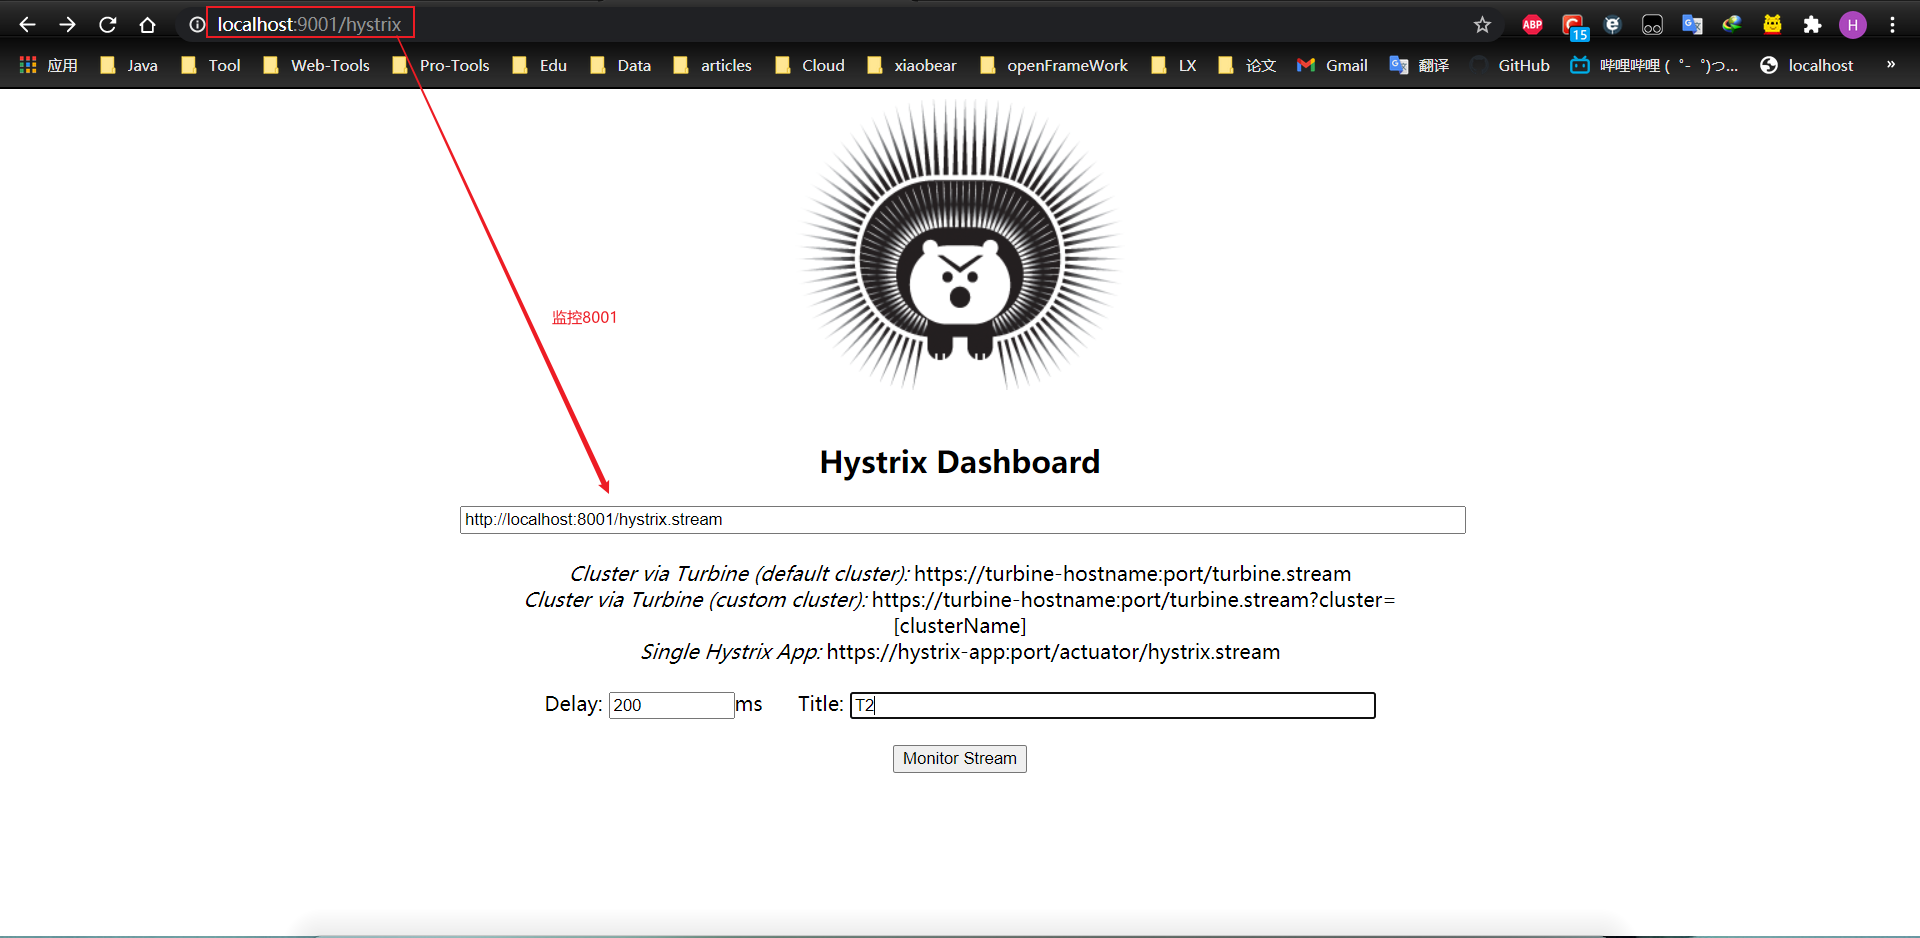Go back to the previous page

click(x=27, y=25)
